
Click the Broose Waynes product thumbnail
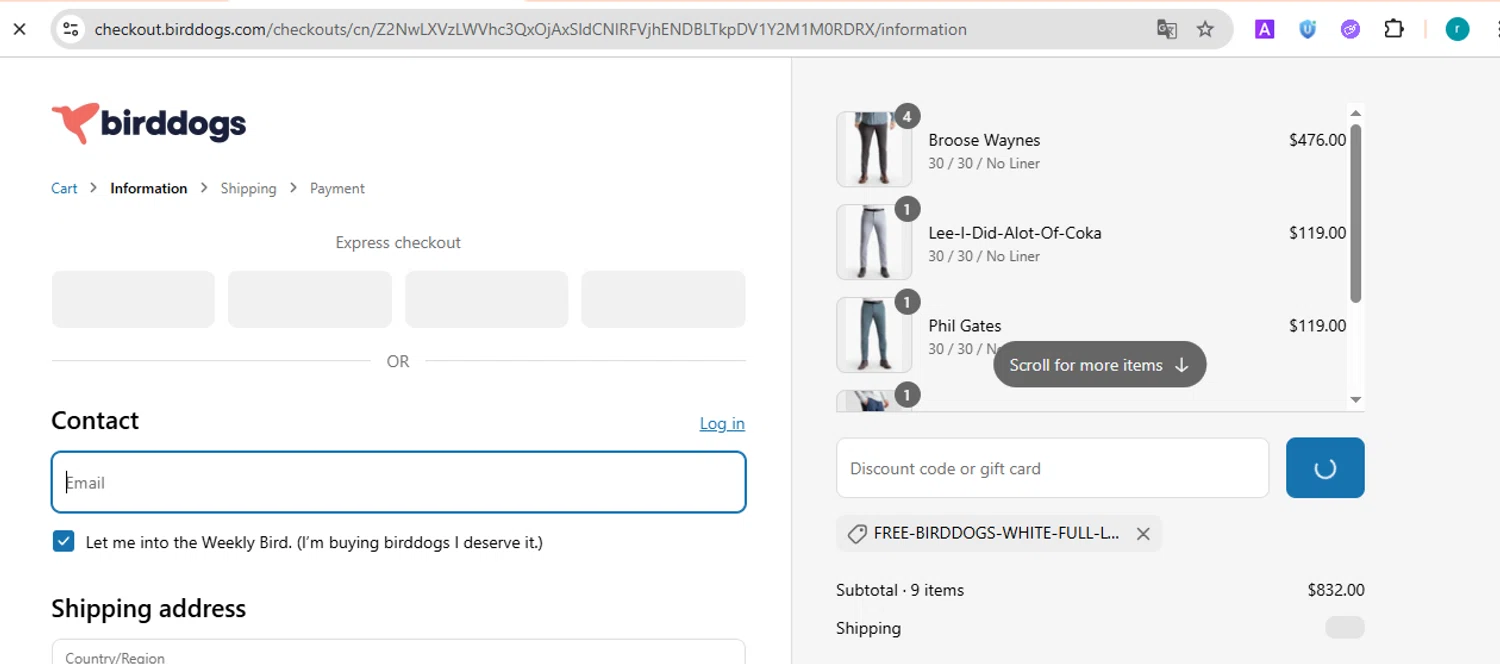(x=874, y=149)
